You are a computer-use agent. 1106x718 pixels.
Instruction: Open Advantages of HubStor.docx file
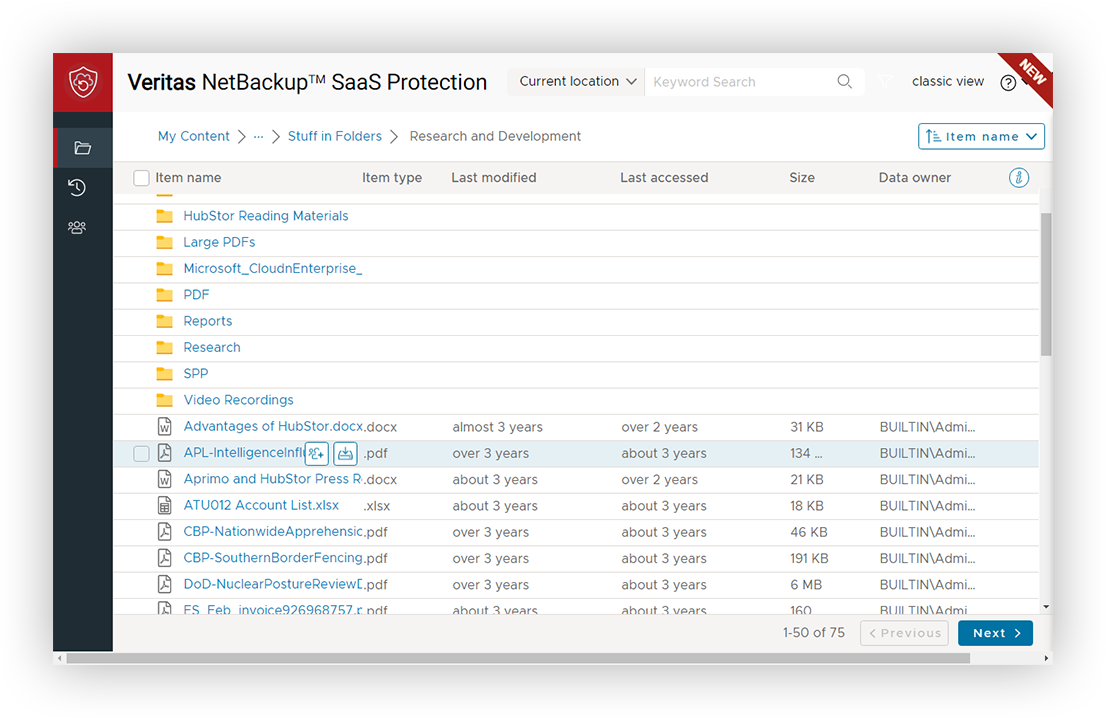(273, 426)
